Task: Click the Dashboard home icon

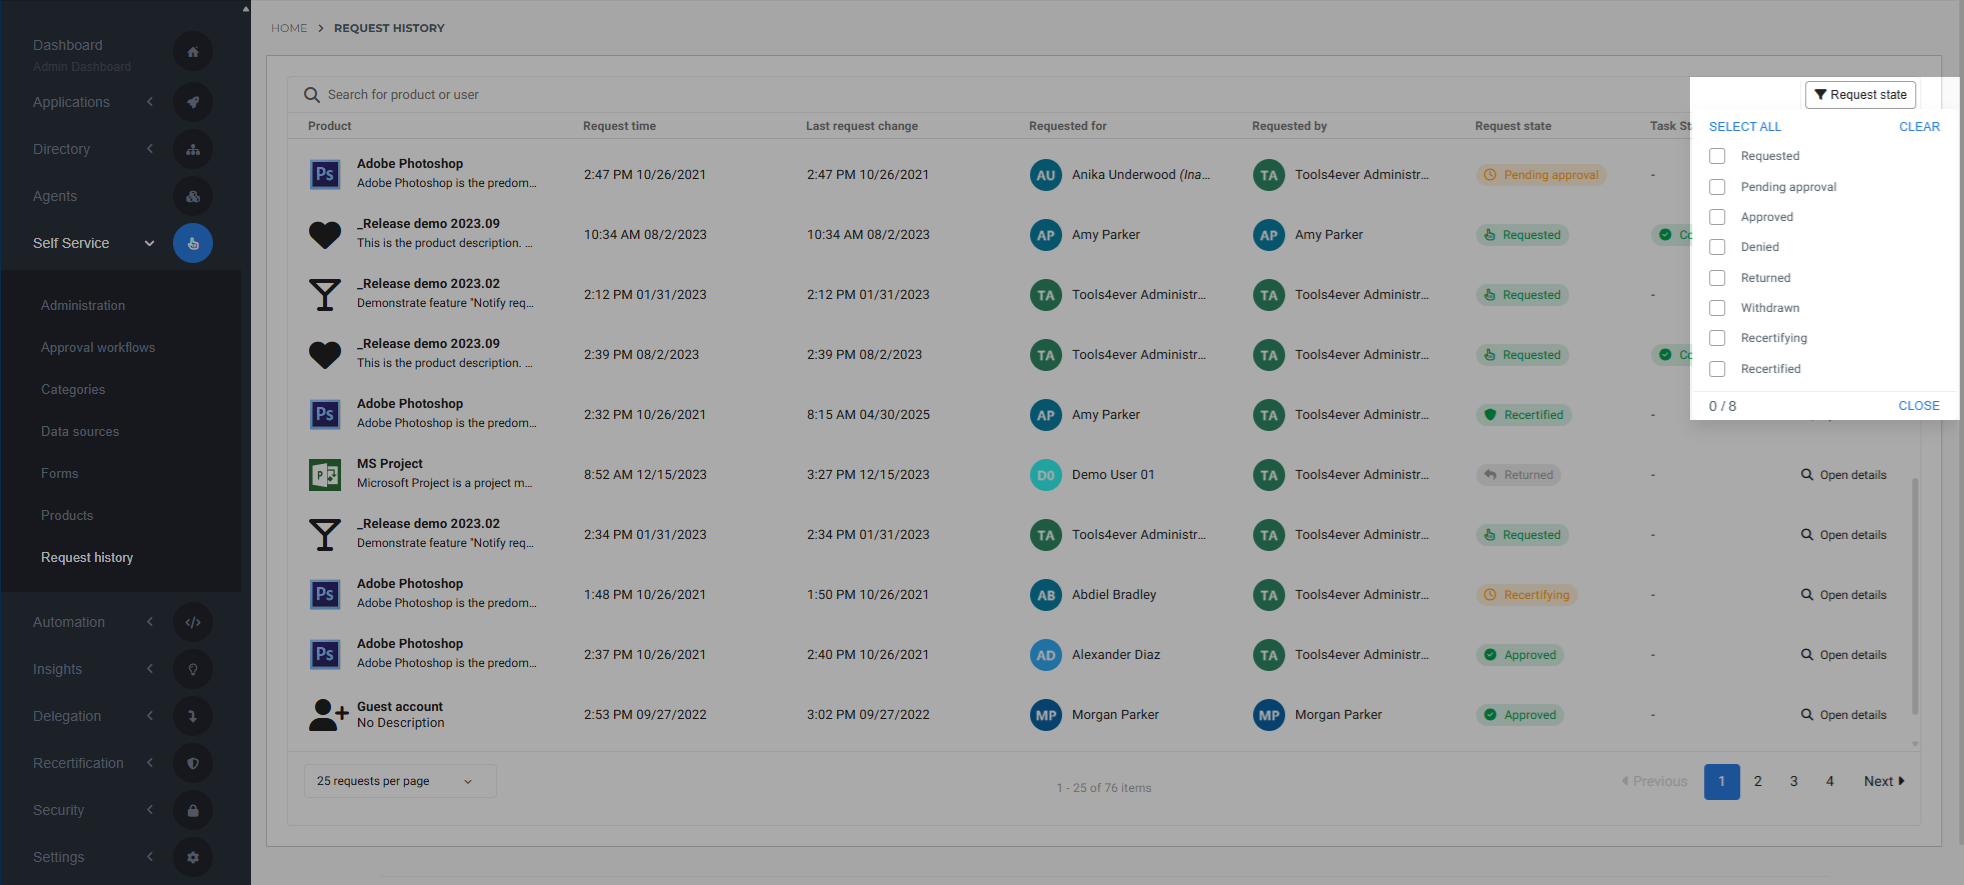Action: [x=193, y=52]
